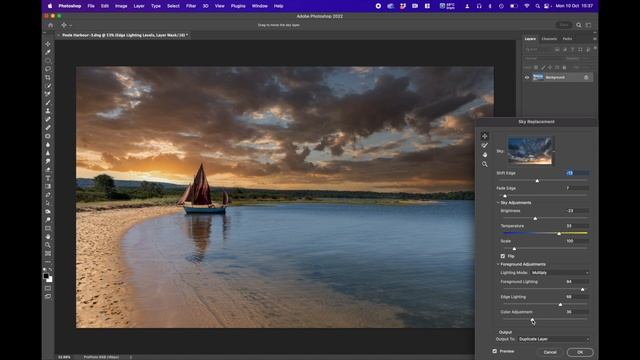Click the Color Adjustment slider handle
Image resolution: width=640 pixels, height=360 pixels.
pyautogui.click(x=532, y=319)
